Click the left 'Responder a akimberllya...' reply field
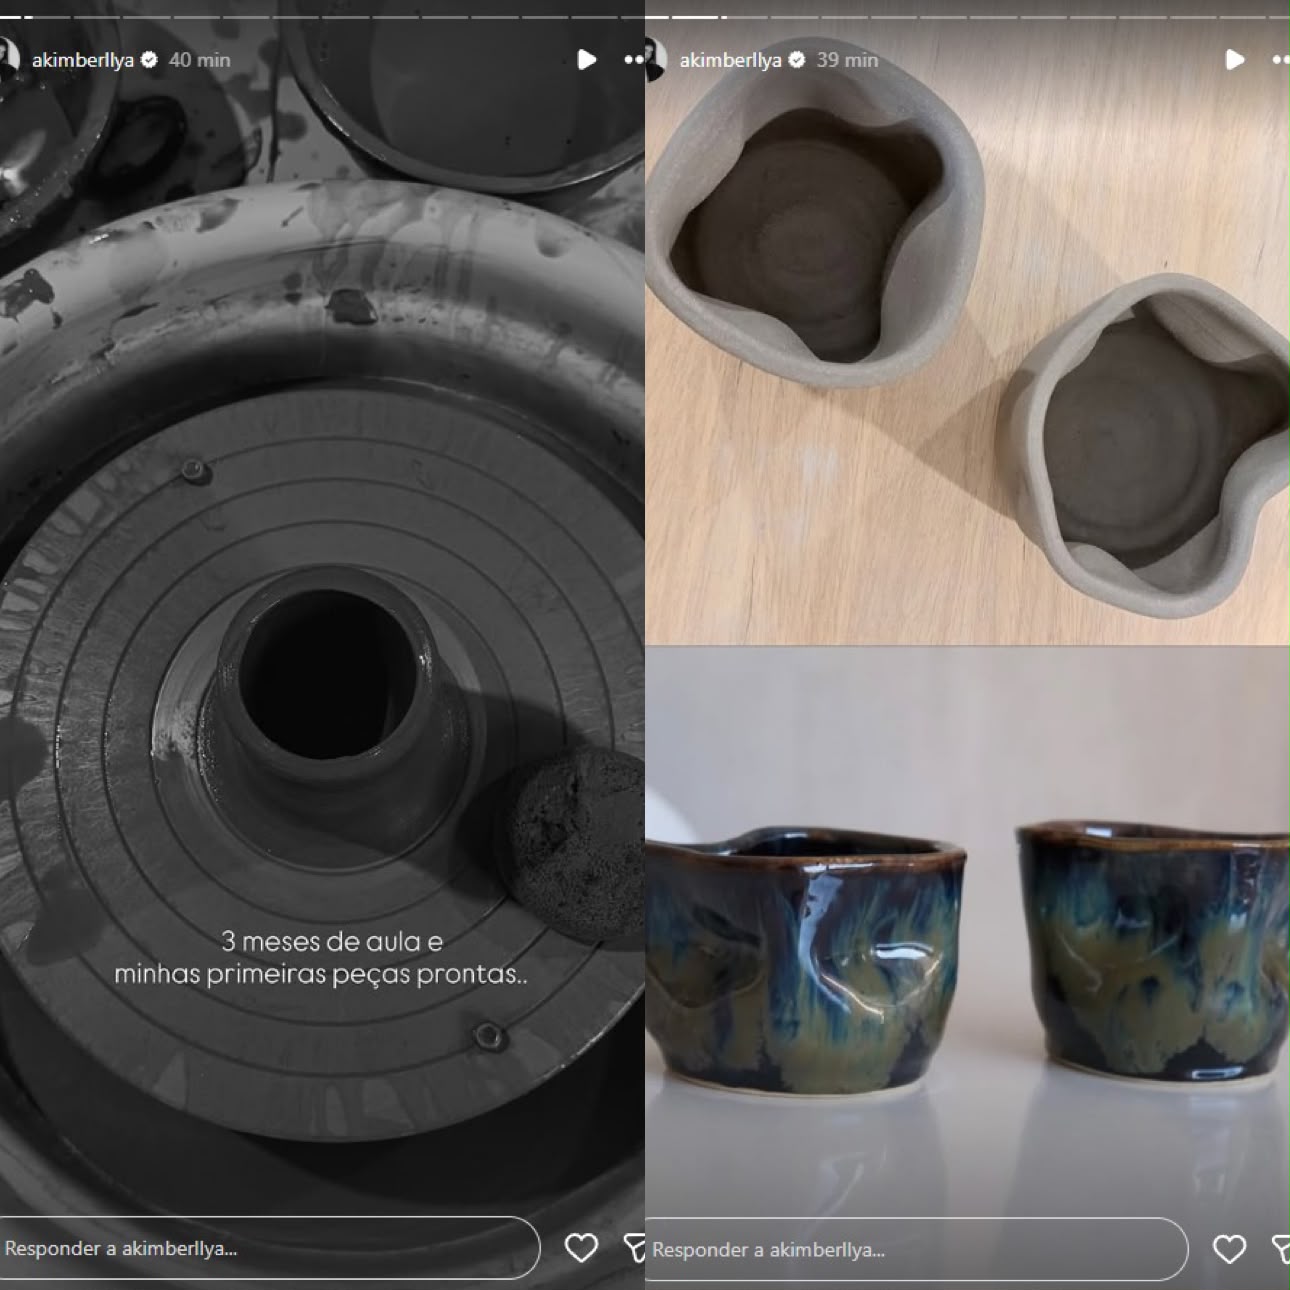1290x1290 pixels. click(x=268, y=1248)
